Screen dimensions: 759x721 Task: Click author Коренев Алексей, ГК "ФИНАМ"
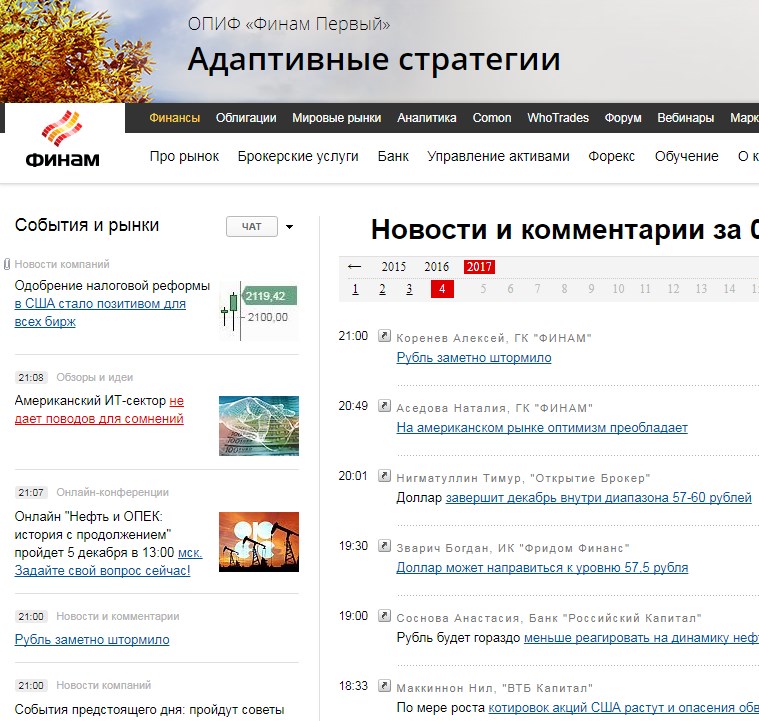tap(494, 338)
